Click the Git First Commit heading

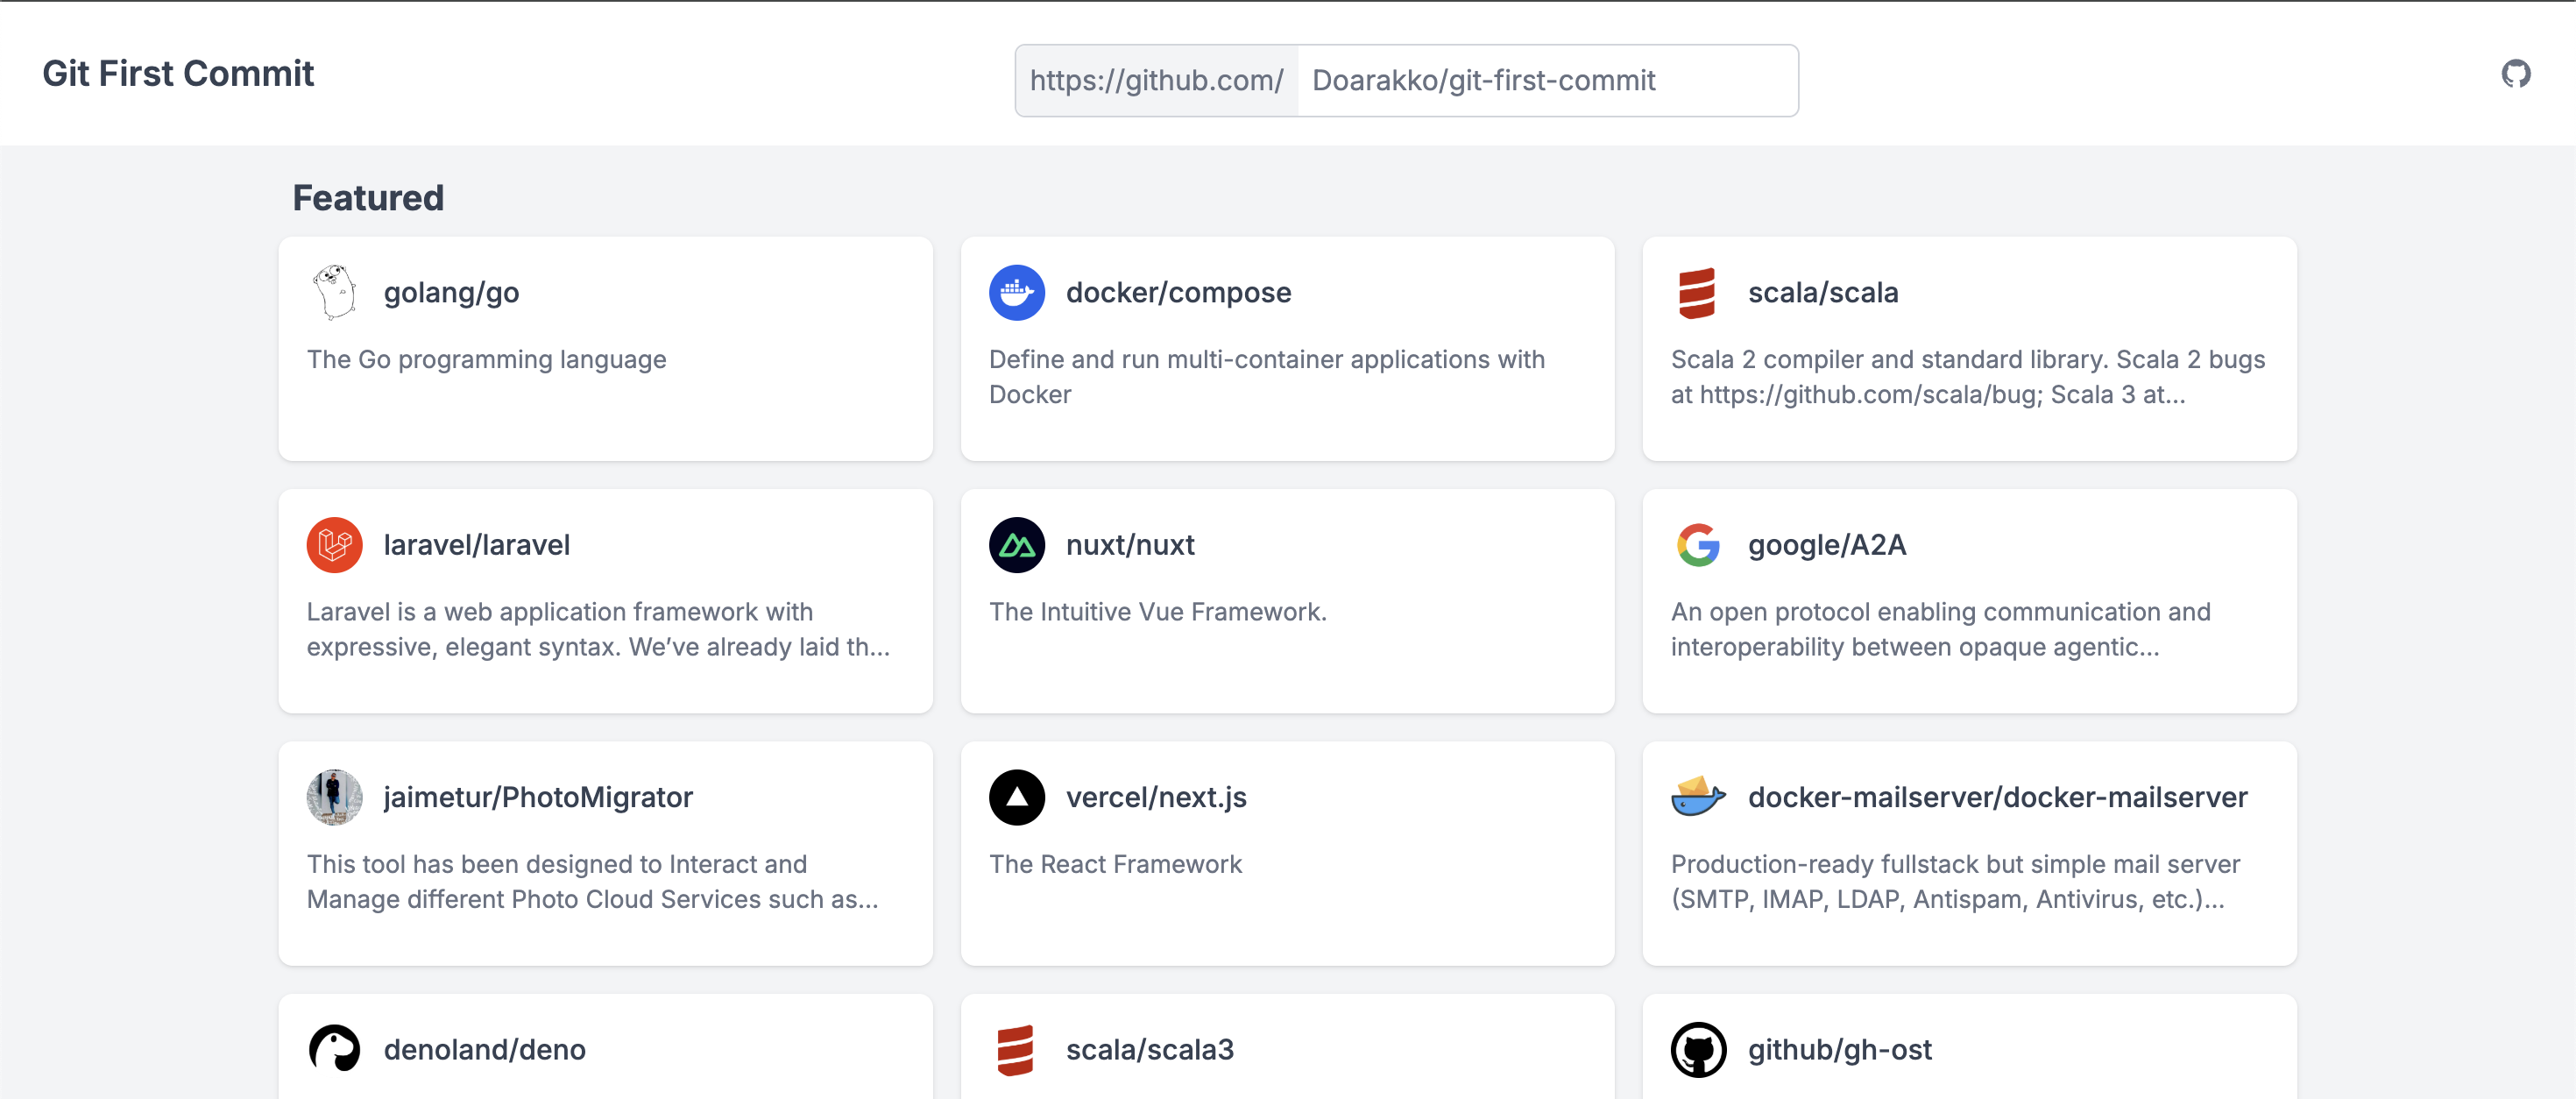click(x=178, y=73)
